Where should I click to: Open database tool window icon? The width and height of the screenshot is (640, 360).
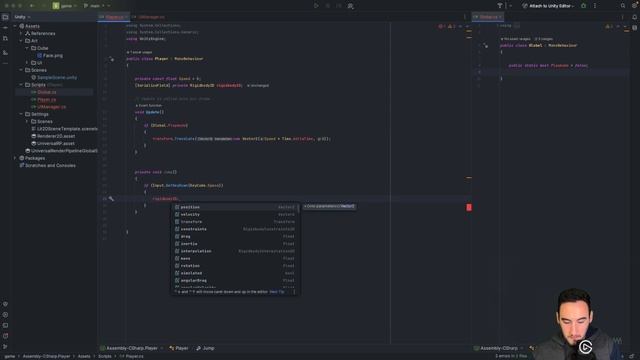[635, 28]
